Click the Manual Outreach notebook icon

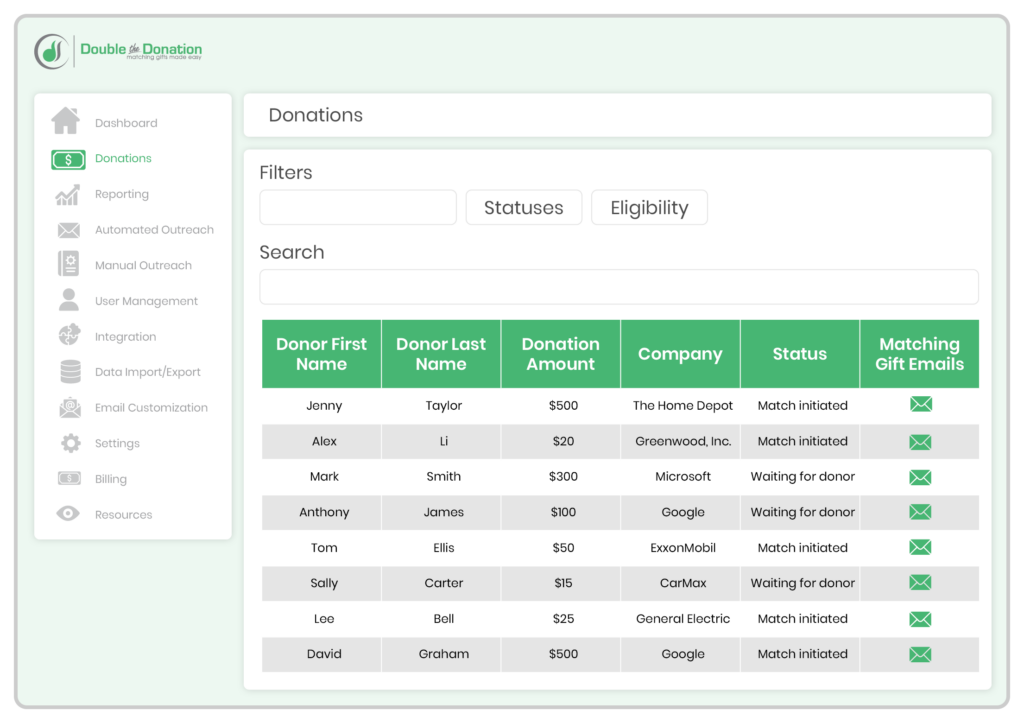coord(69,264)
